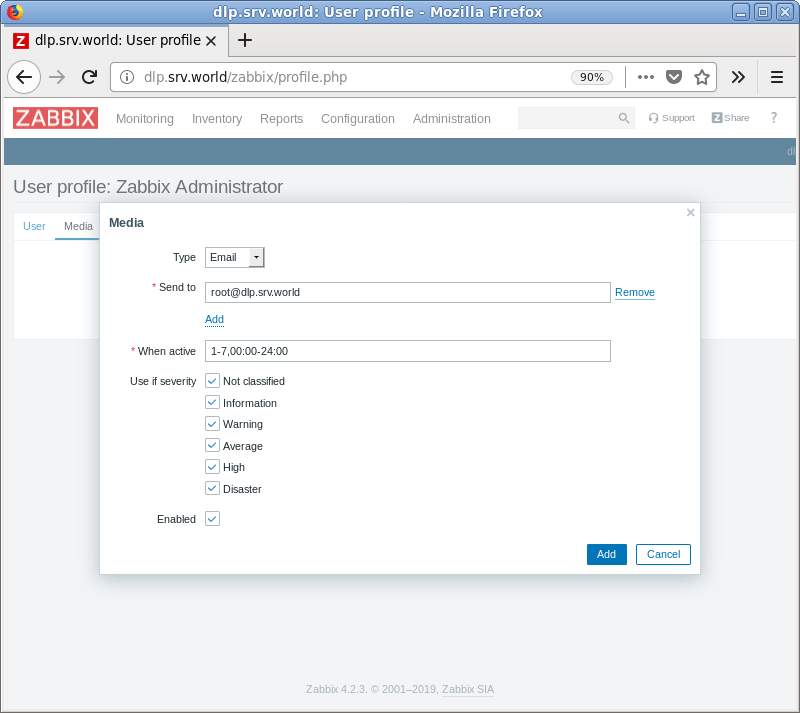This screenshot has width=800, height=713.
Task: Click the browser forward arrow
Action: pyautogui.click(x=57, y=77)
